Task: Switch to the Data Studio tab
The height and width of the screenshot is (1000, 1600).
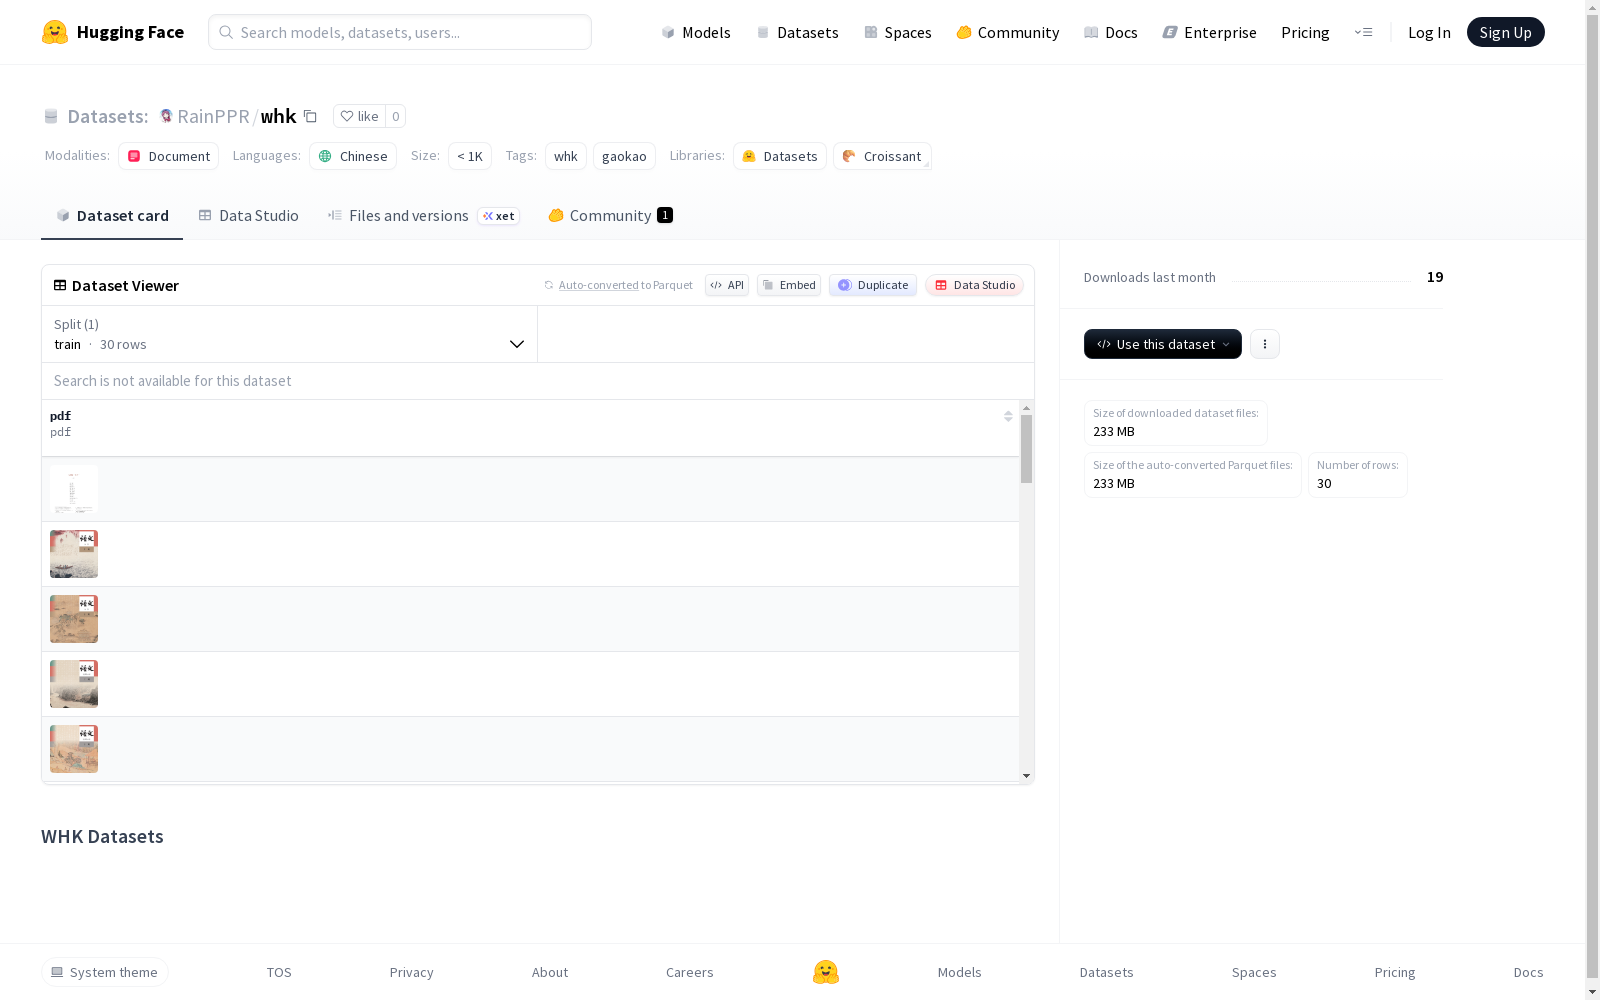Action: 248,215
